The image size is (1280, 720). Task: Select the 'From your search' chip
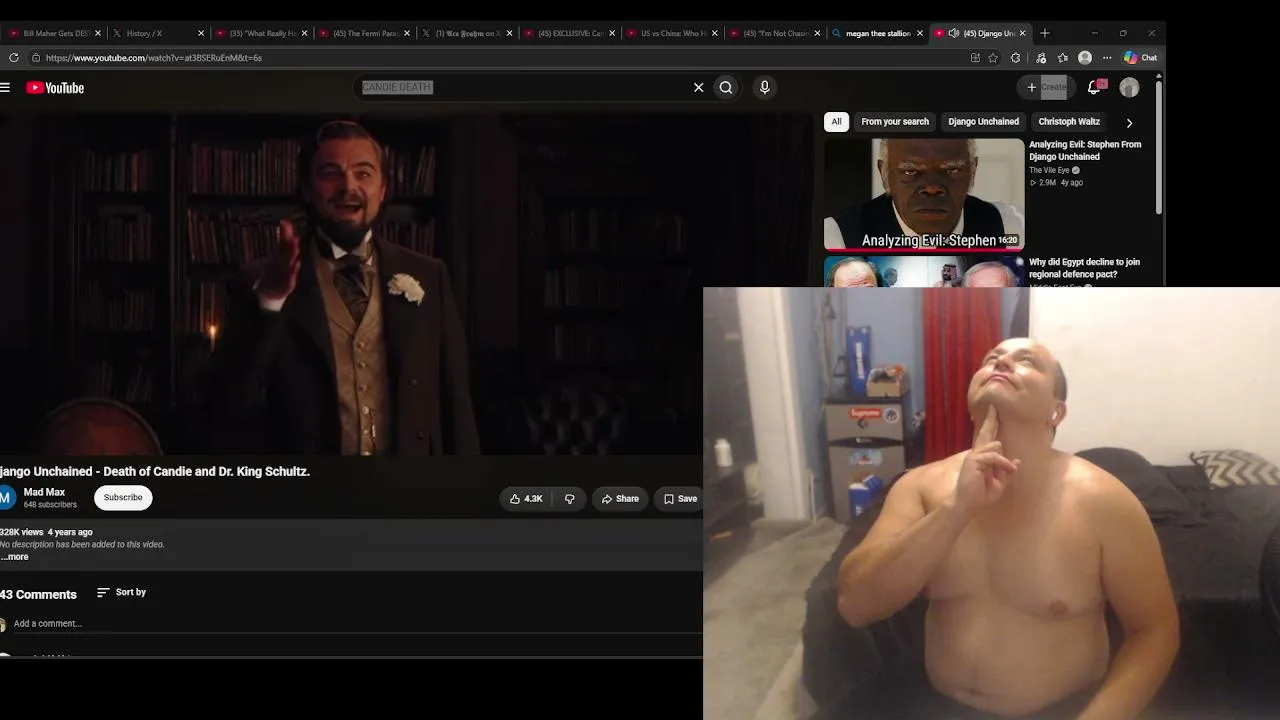[895, 122]
